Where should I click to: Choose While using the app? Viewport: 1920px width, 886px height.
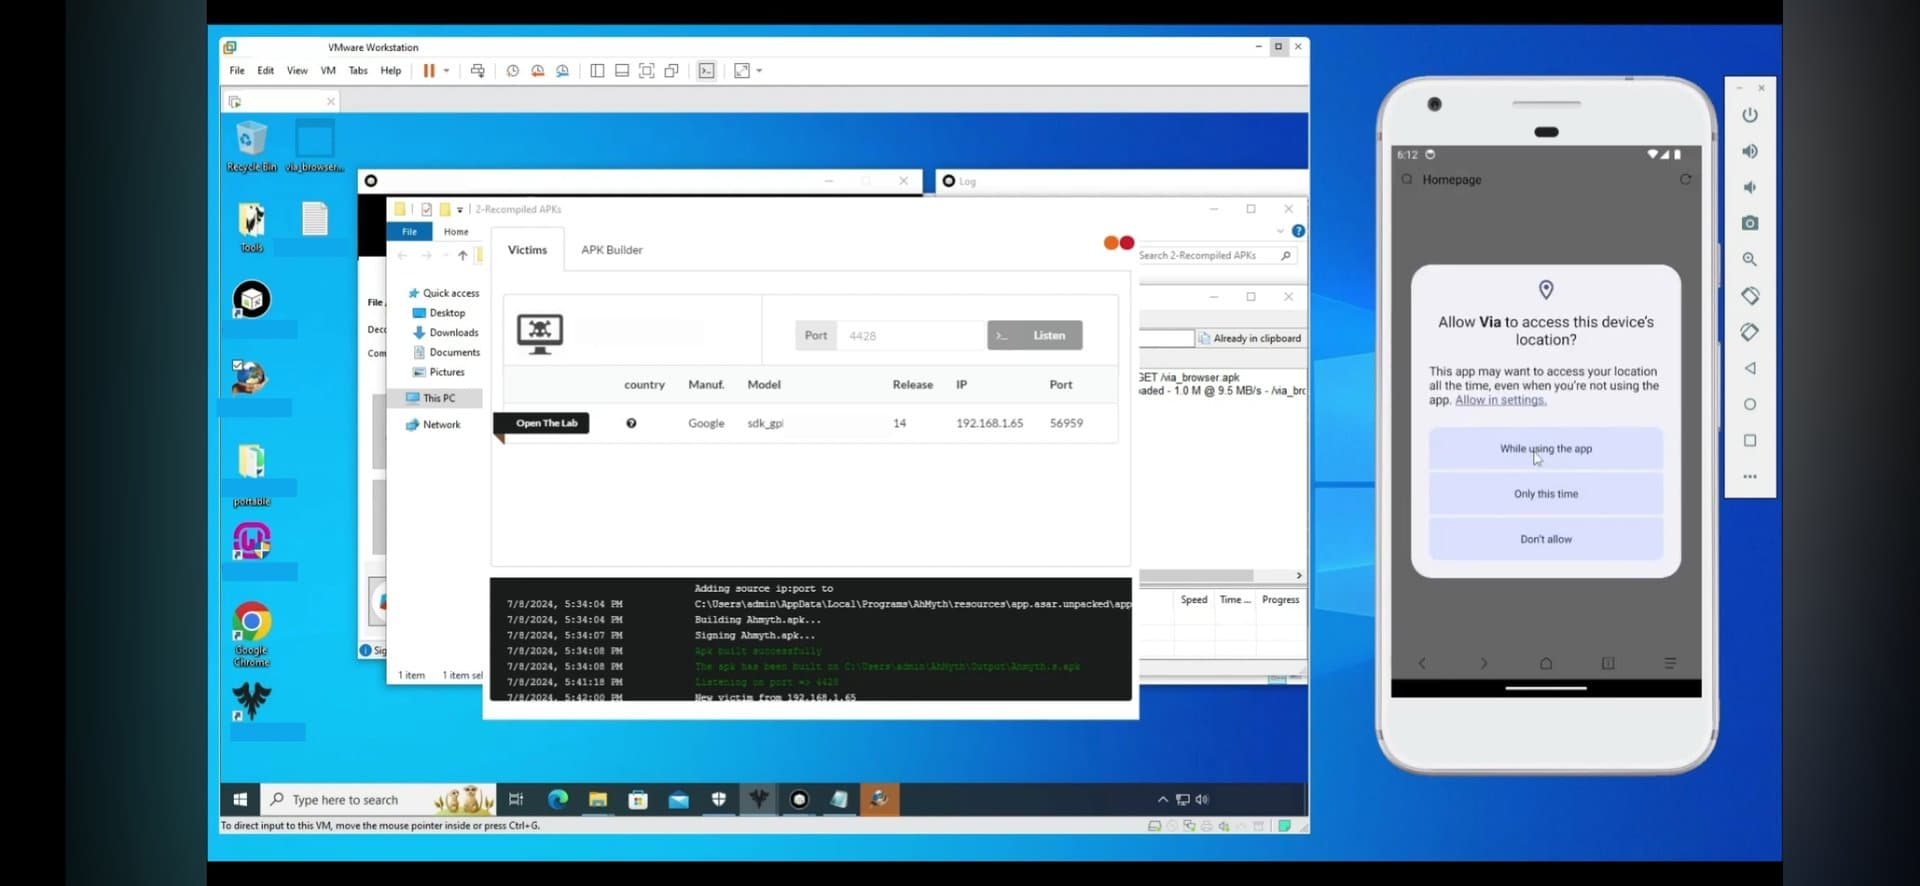point(1546,449)
